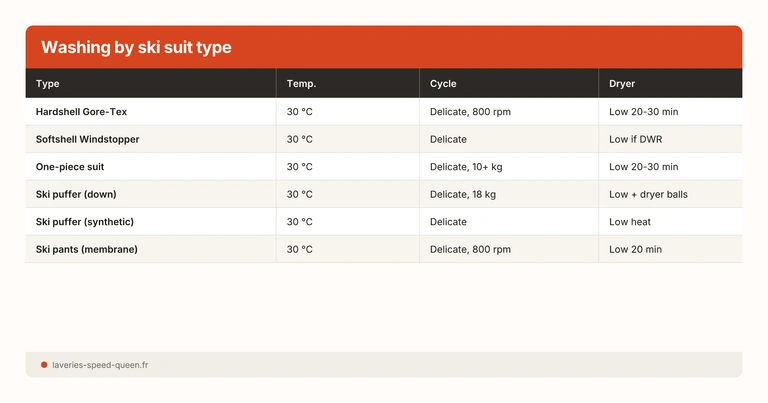Click the red dot beside laveries-speed-queen.fr

pos(44,365)
